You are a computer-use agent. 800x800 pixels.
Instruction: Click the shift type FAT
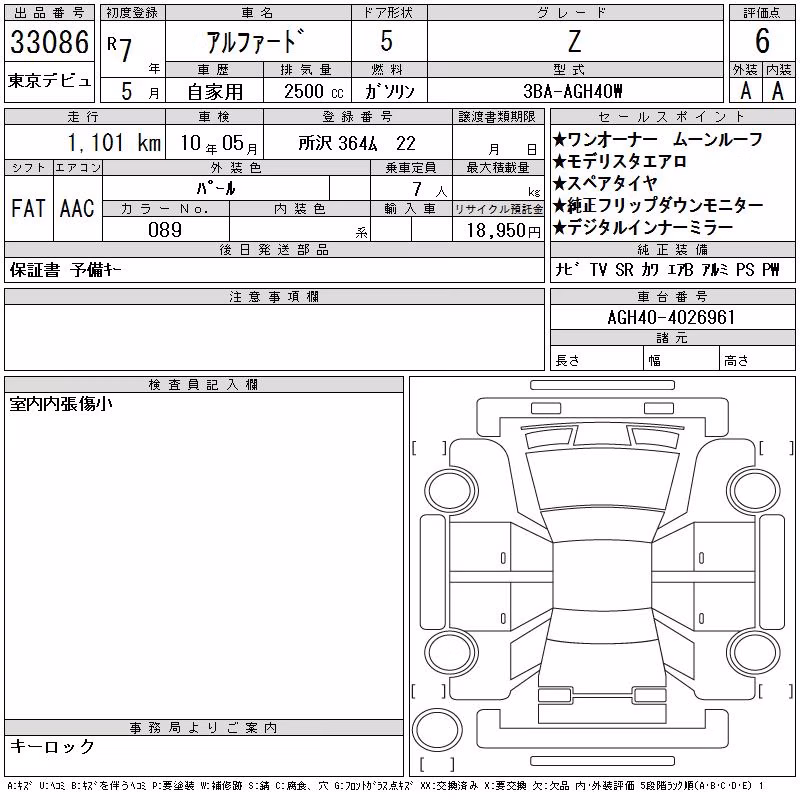pyautogui.click(x=28, y=208)
